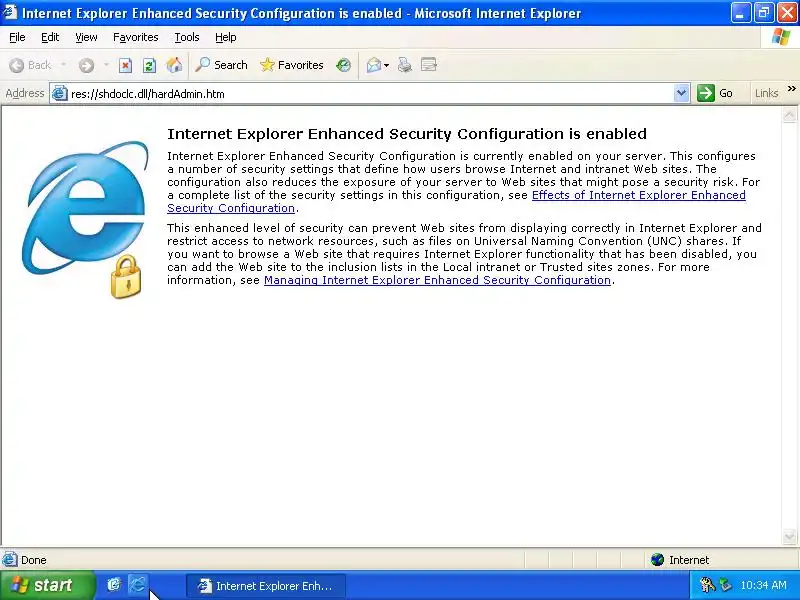Click the vertical scrollbar up arrow
The height and width of the screenshot is (600, 800).
coord(789,115)
